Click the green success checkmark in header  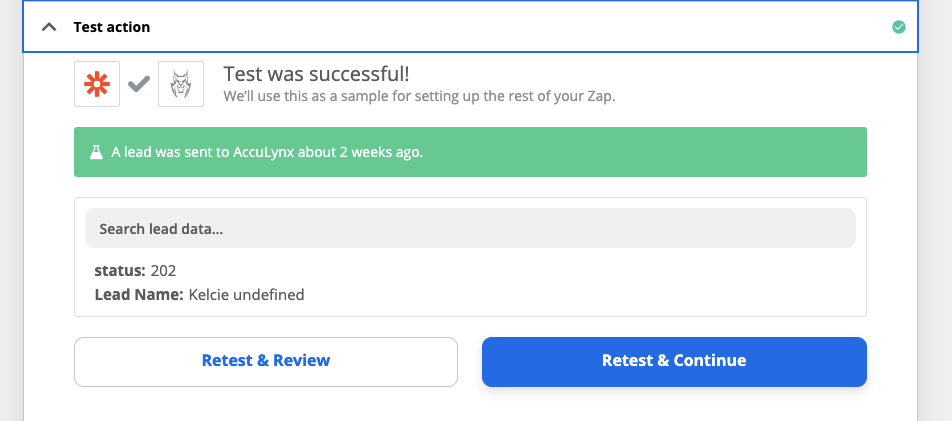[x=899, y=27]
